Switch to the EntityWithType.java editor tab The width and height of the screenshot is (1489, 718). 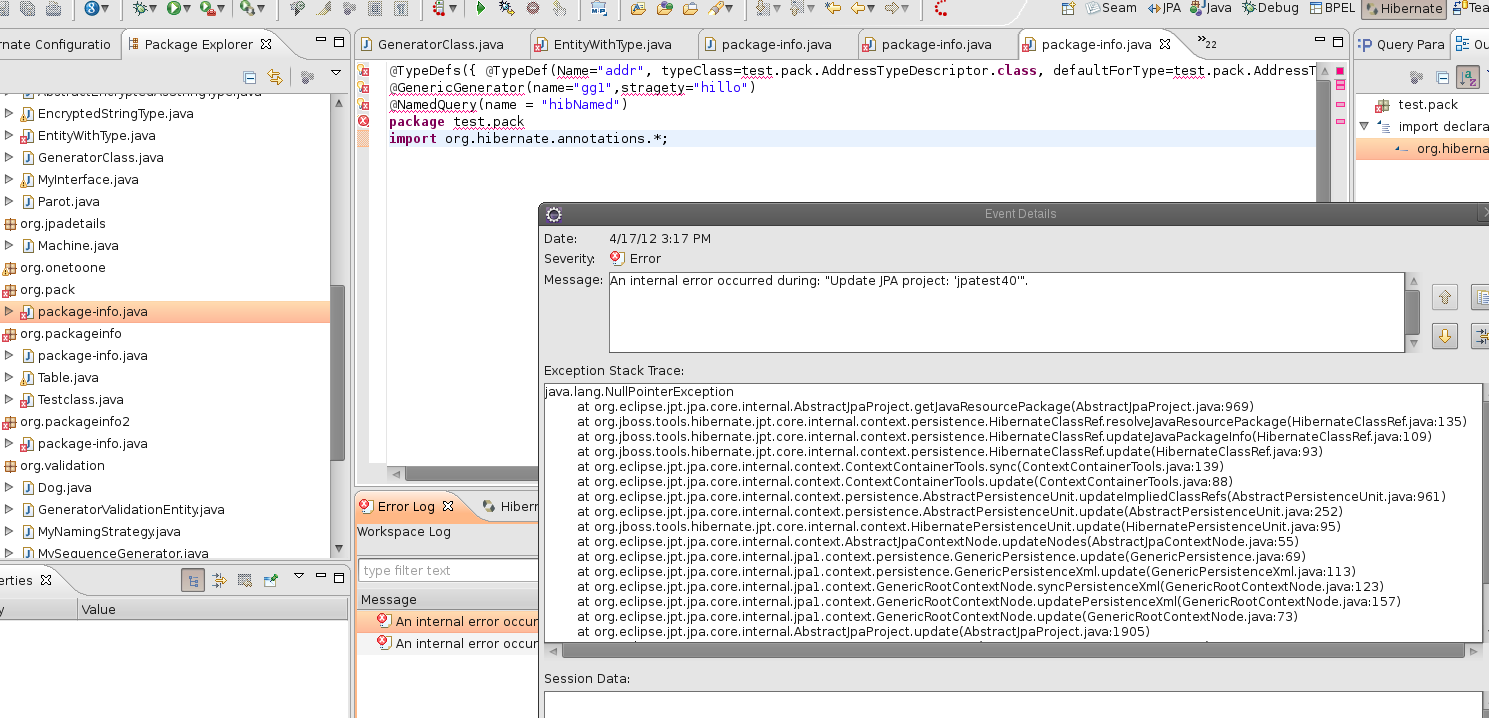(612, 44)
